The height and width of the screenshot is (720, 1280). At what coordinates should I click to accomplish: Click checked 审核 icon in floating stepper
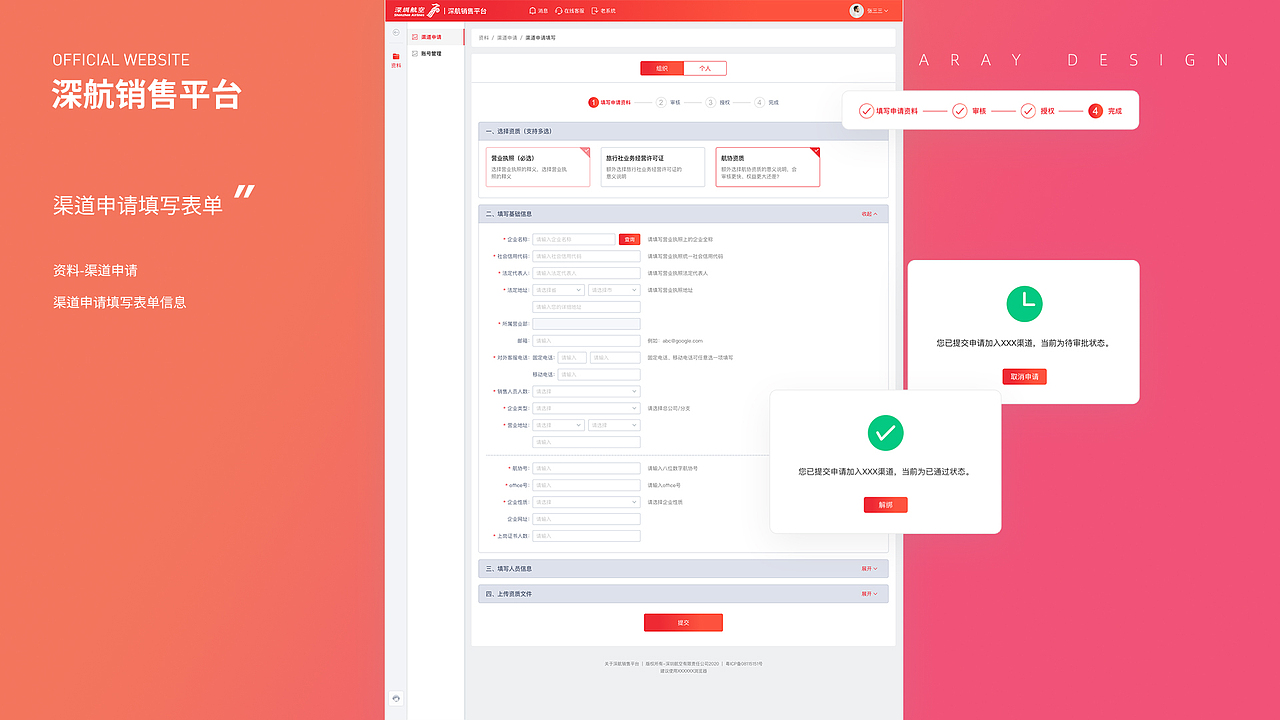tap(960, 111)
